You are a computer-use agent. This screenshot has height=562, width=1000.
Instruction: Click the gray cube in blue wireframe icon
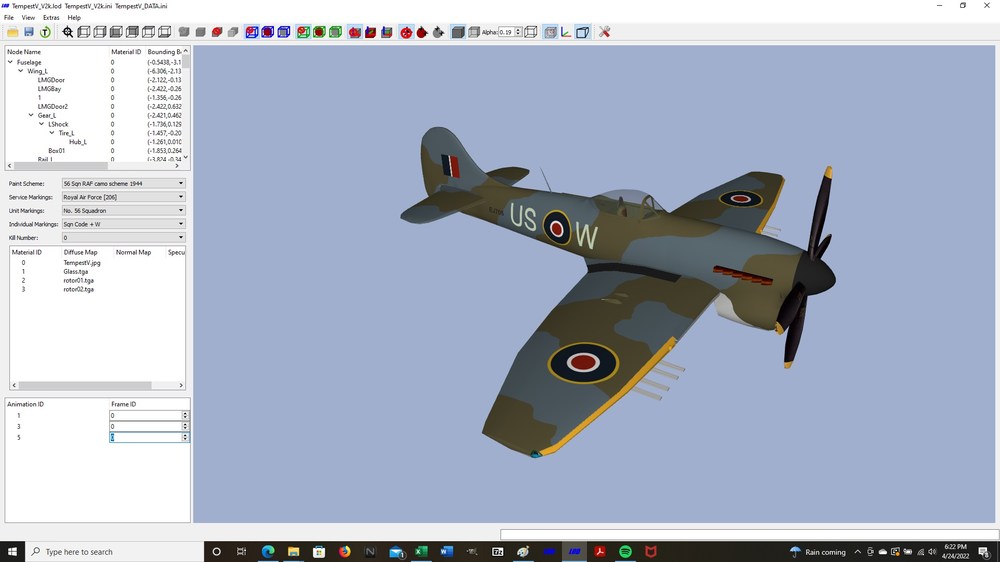coord(284,32)
